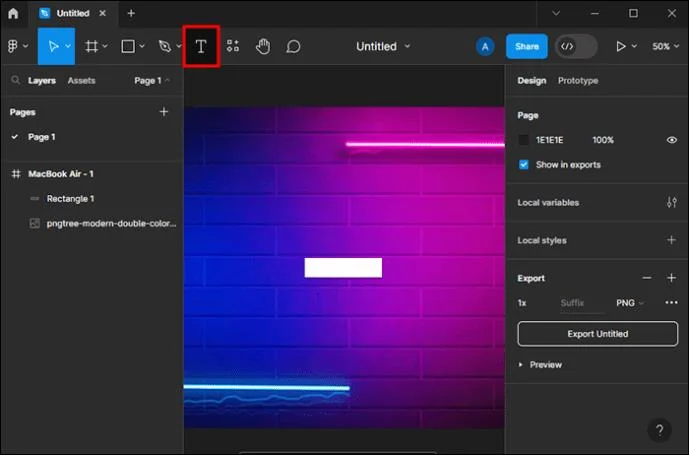Open the 50% zoom dropdown
689x455 pixels.
(665, 46)
